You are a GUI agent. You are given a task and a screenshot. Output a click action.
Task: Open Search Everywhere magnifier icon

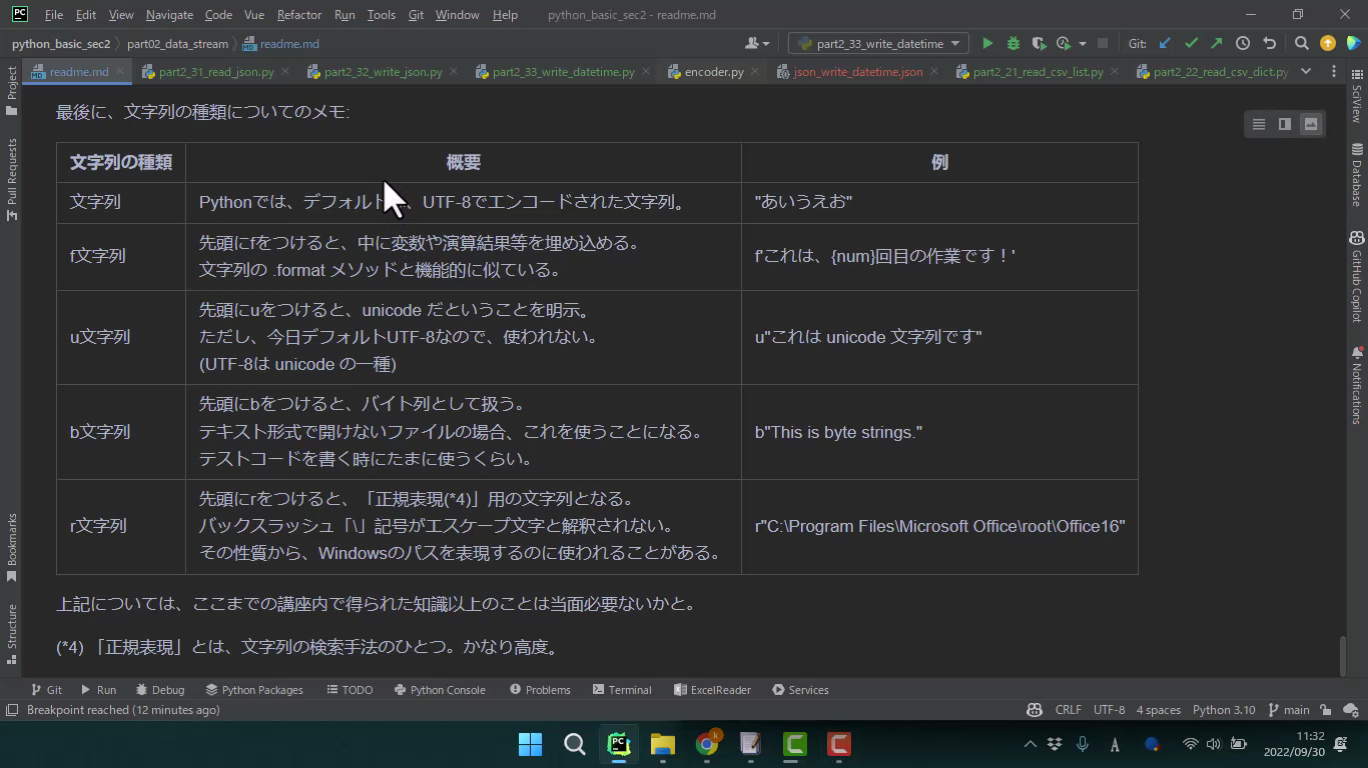(x=1301, y=44)
